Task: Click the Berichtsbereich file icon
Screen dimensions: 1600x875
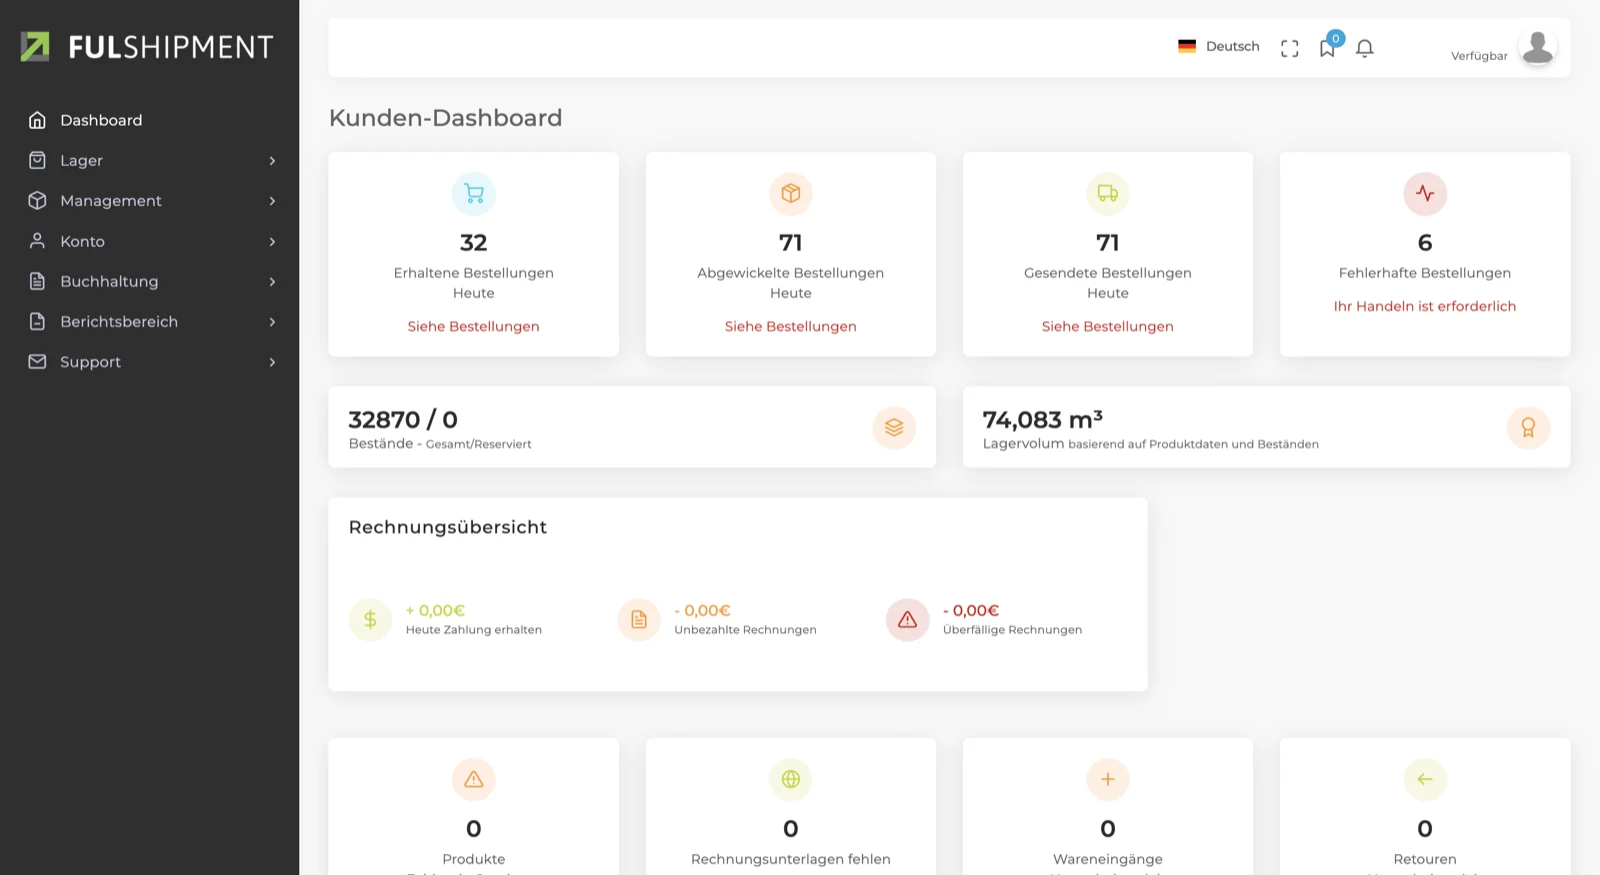Action: click(x=37, y=321)
